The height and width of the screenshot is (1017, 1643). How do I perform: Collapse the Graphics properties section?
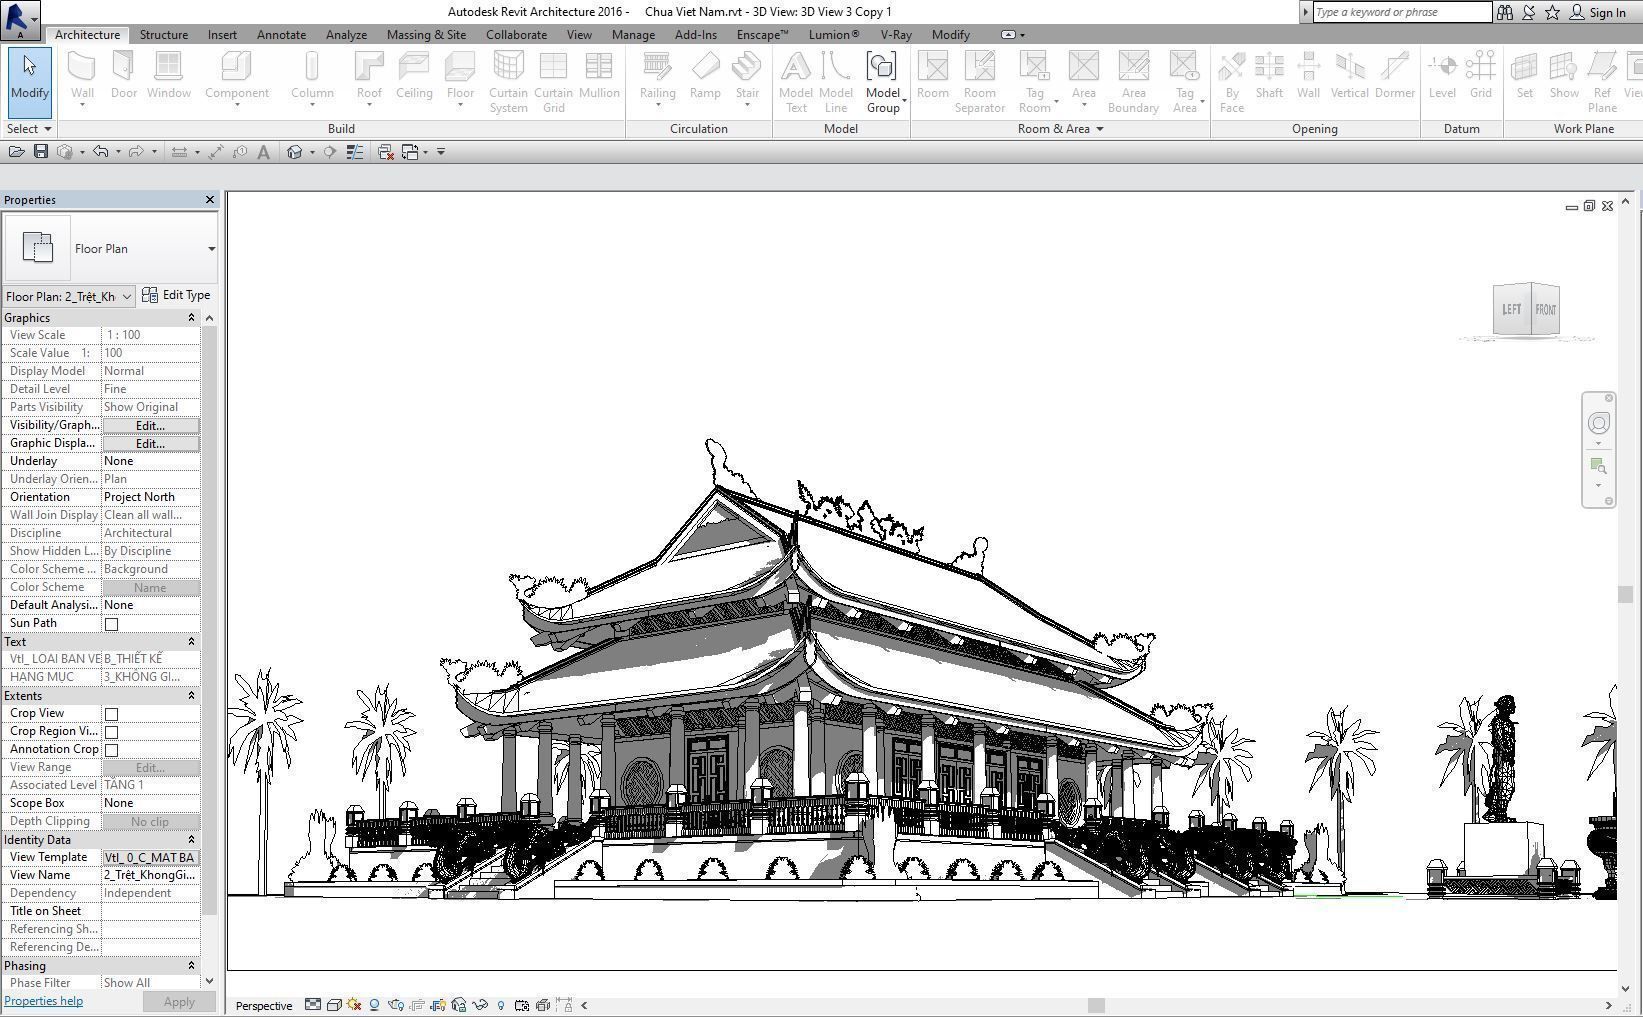click(191, 317)
